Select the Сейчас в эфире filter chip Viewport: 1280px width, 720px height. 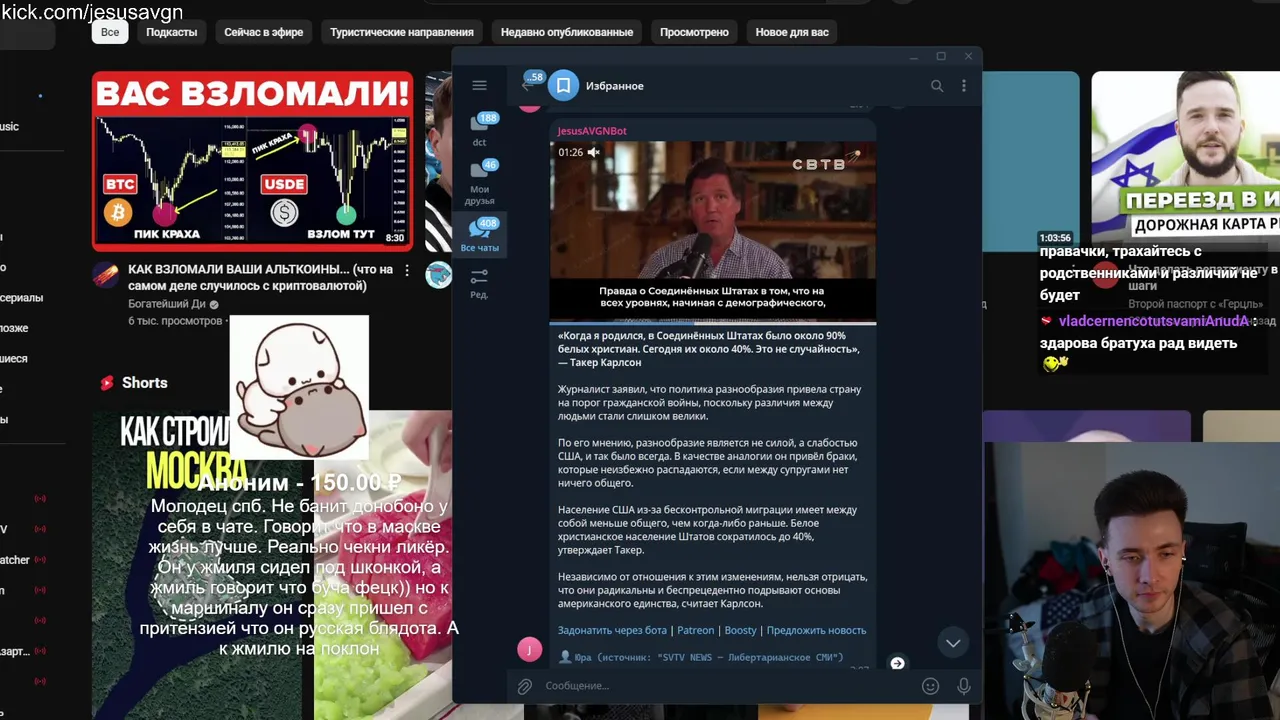(x=264, y=32)
